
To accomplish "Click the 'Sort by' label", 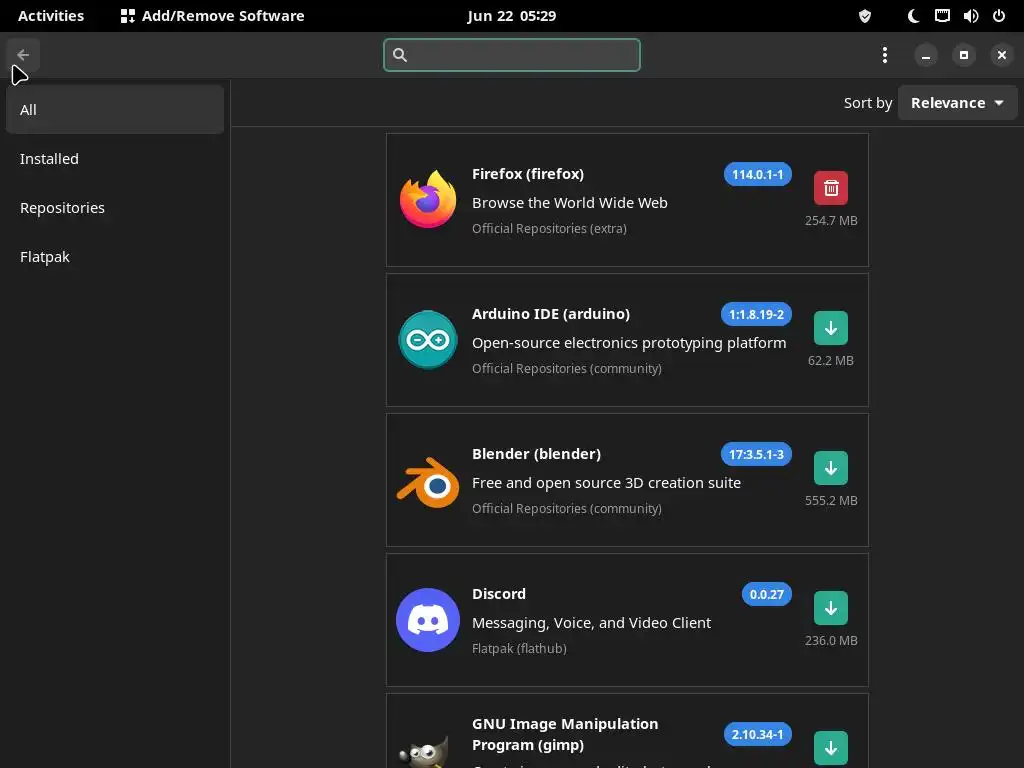I will tap(867, 103).
